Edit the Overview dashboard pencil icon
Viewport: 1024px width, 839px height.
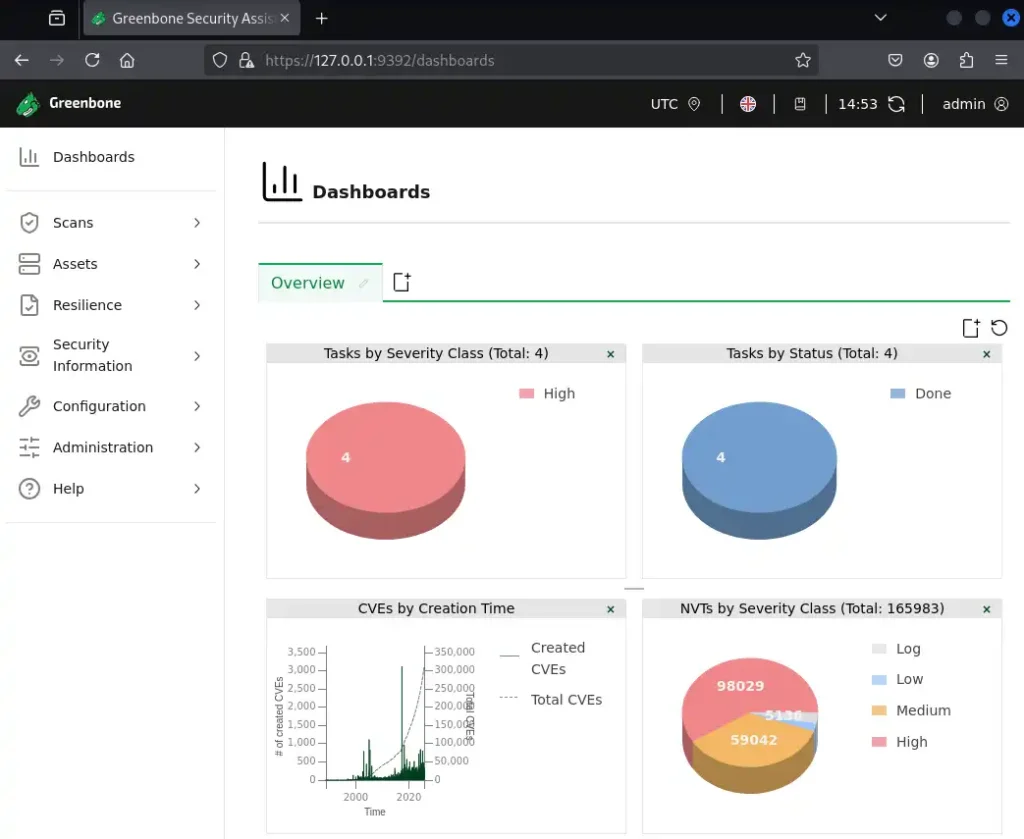pos(364,284)
